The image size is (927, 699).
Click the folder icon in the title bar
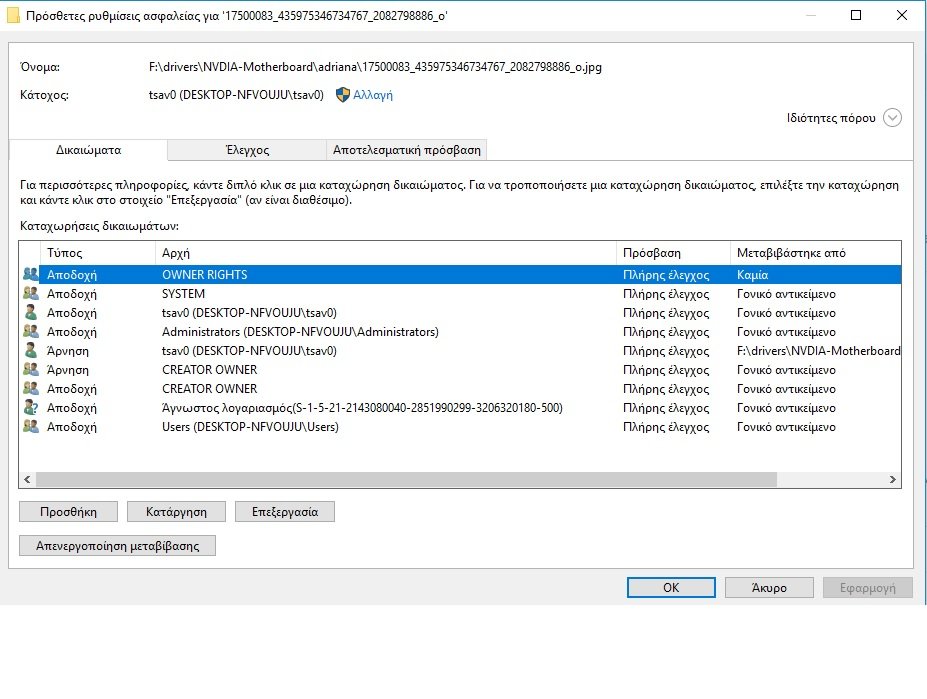point(14,16)
